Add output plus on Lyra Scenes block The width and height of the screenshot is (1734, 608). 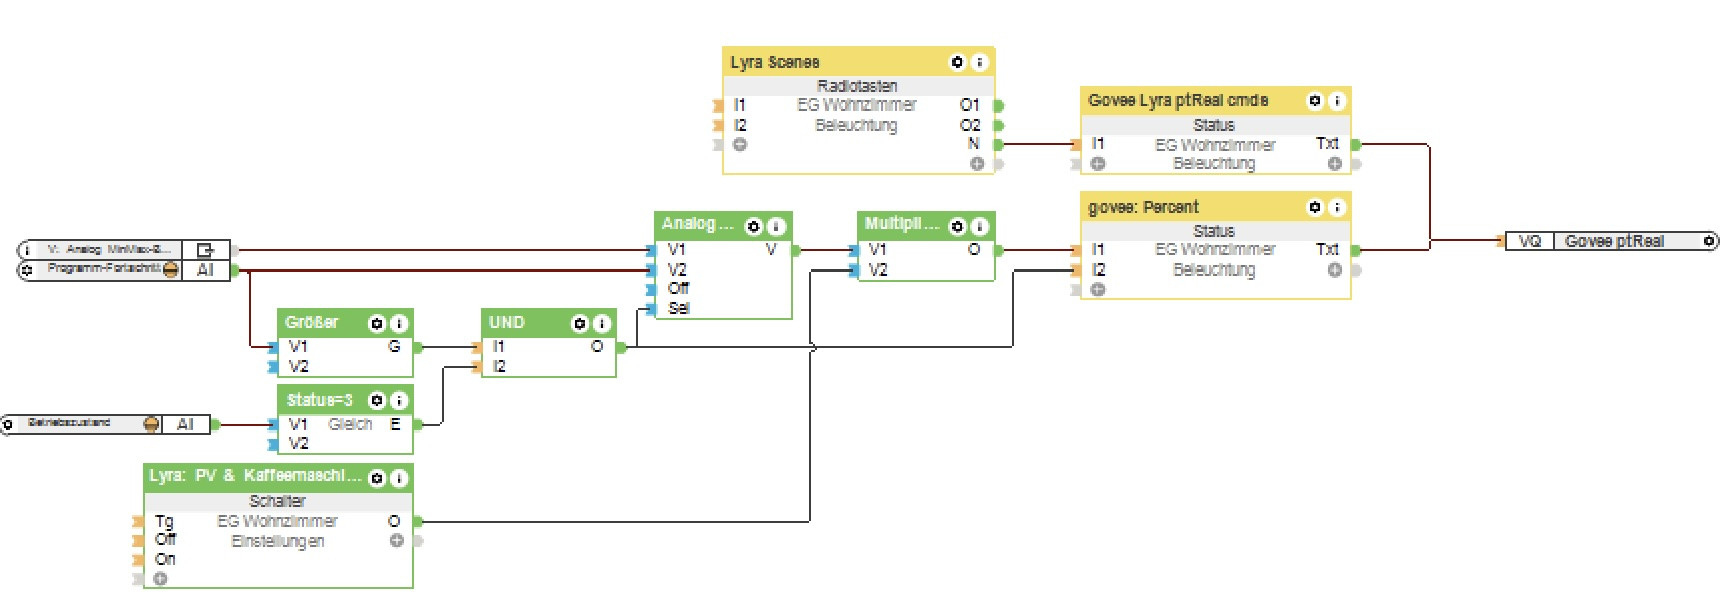[x=976, y=164]
